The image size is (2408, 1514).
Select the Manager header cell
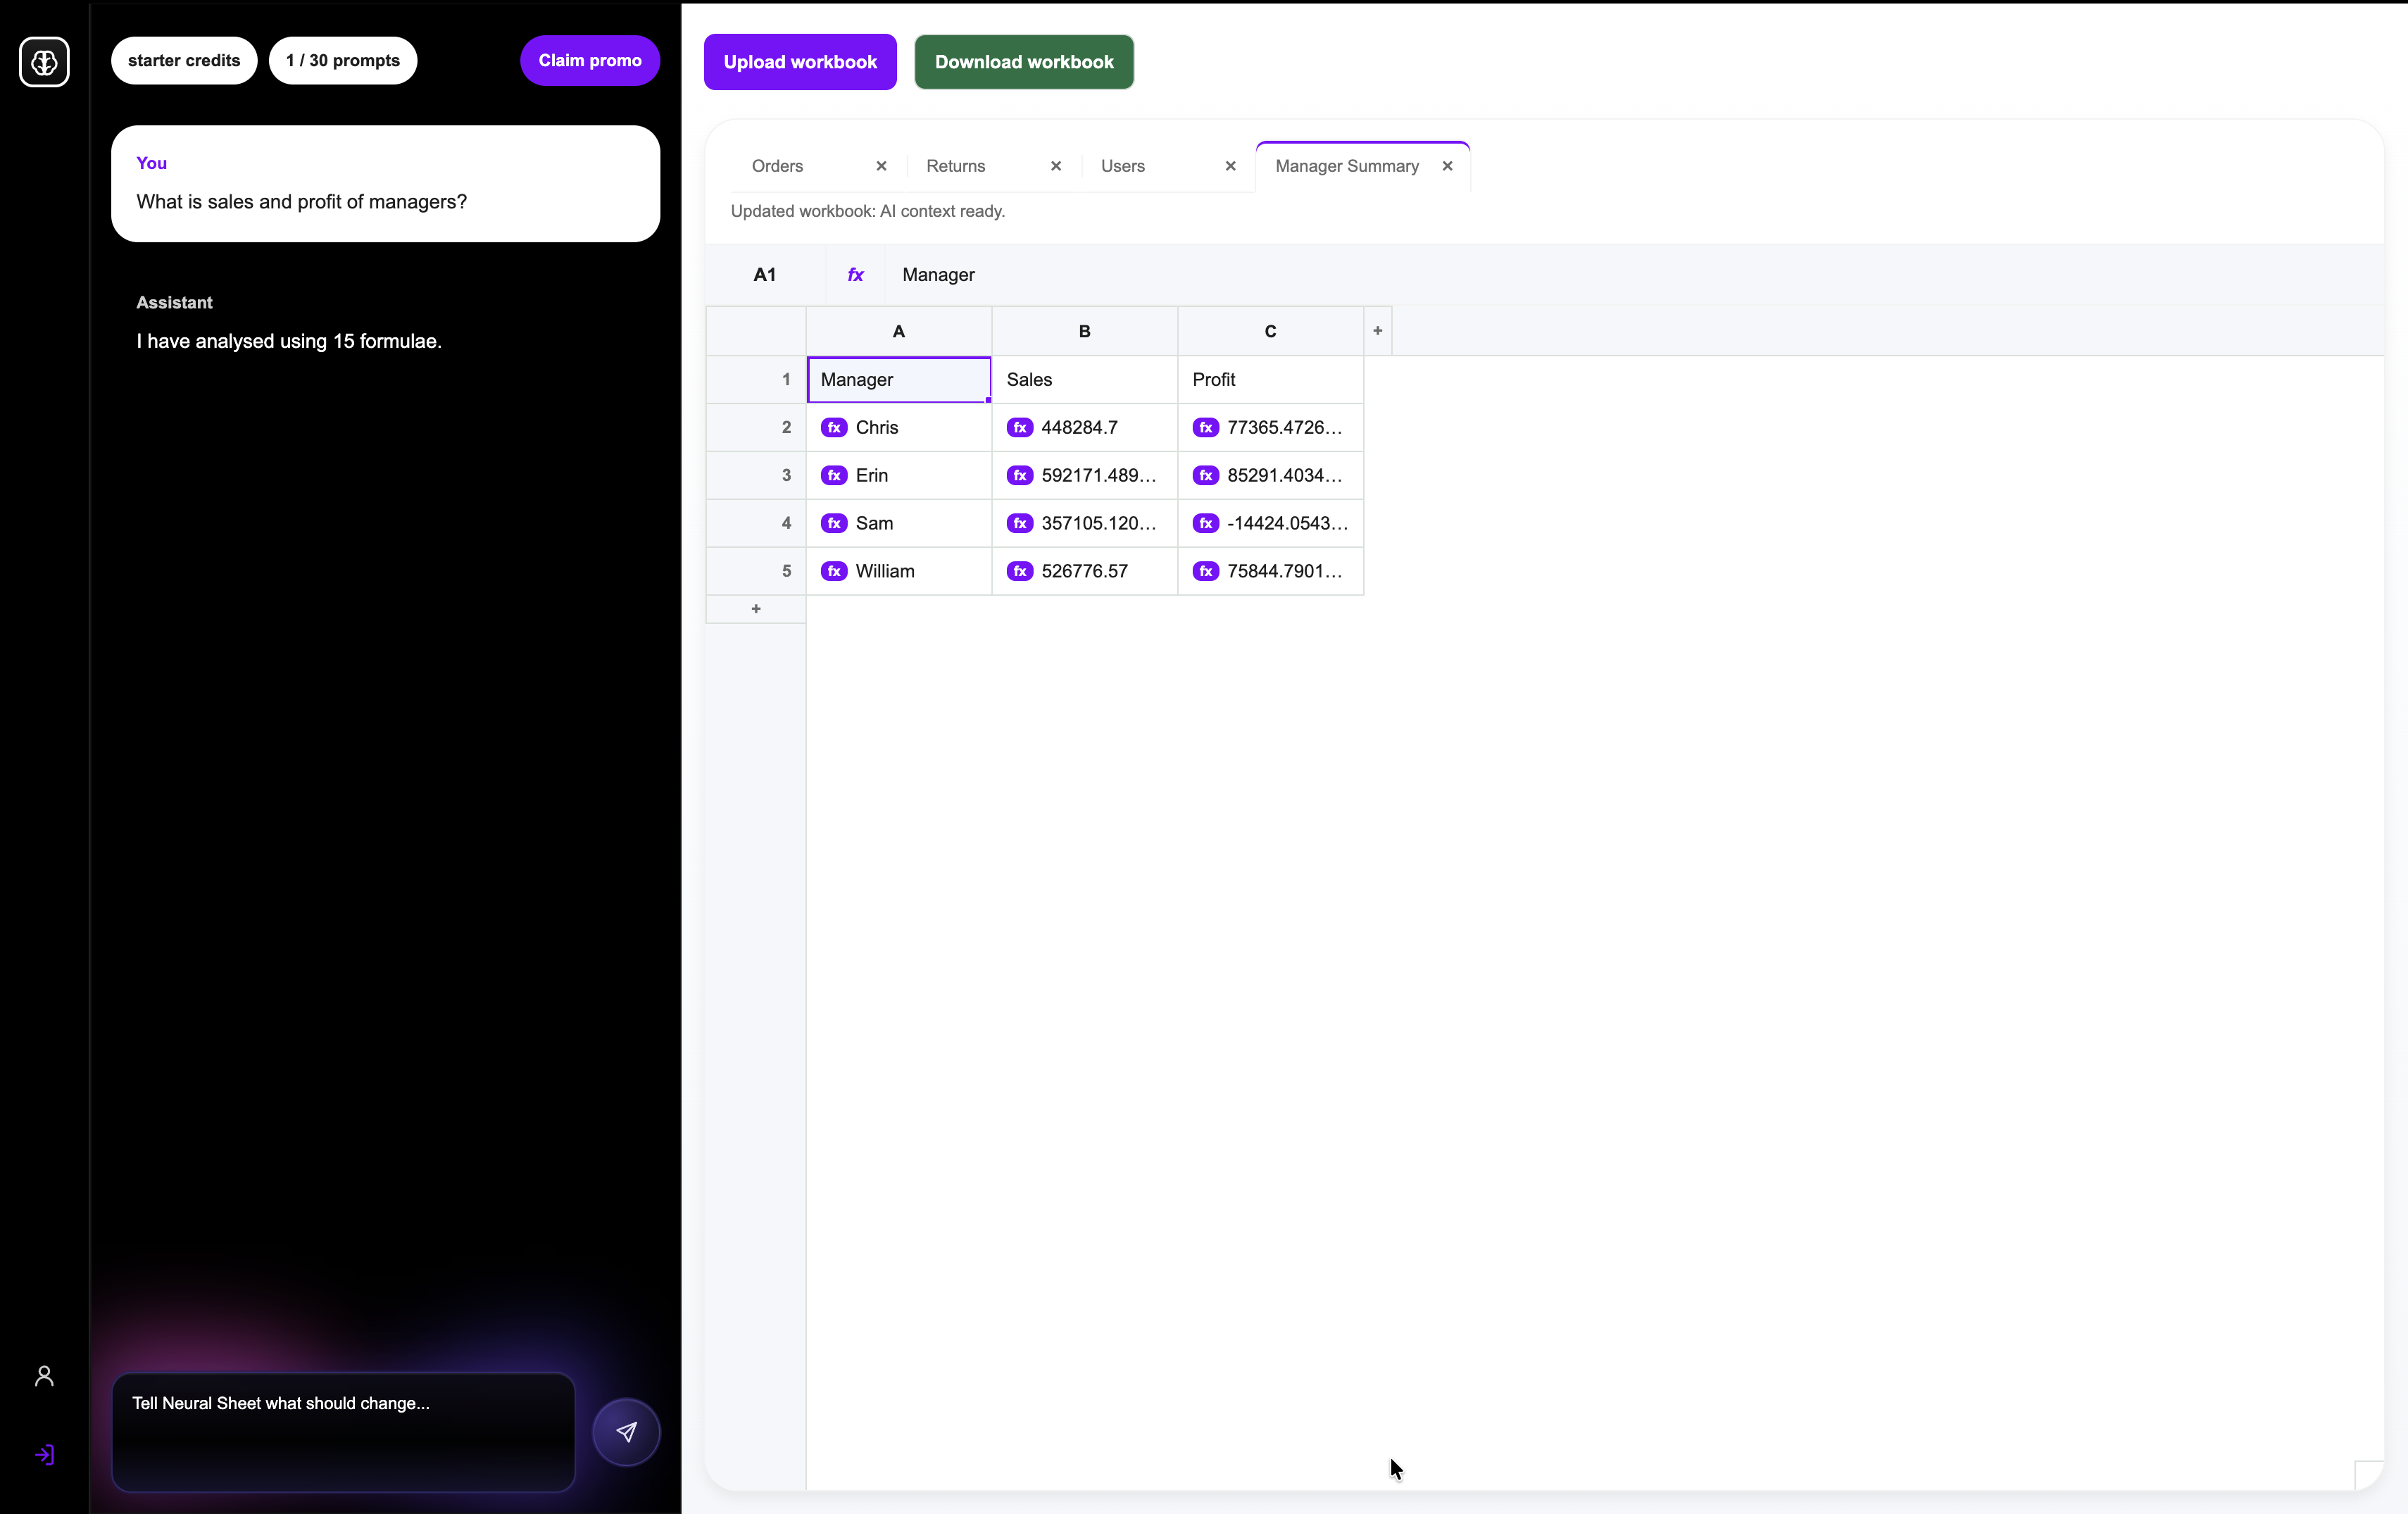(x=899, y=379)
